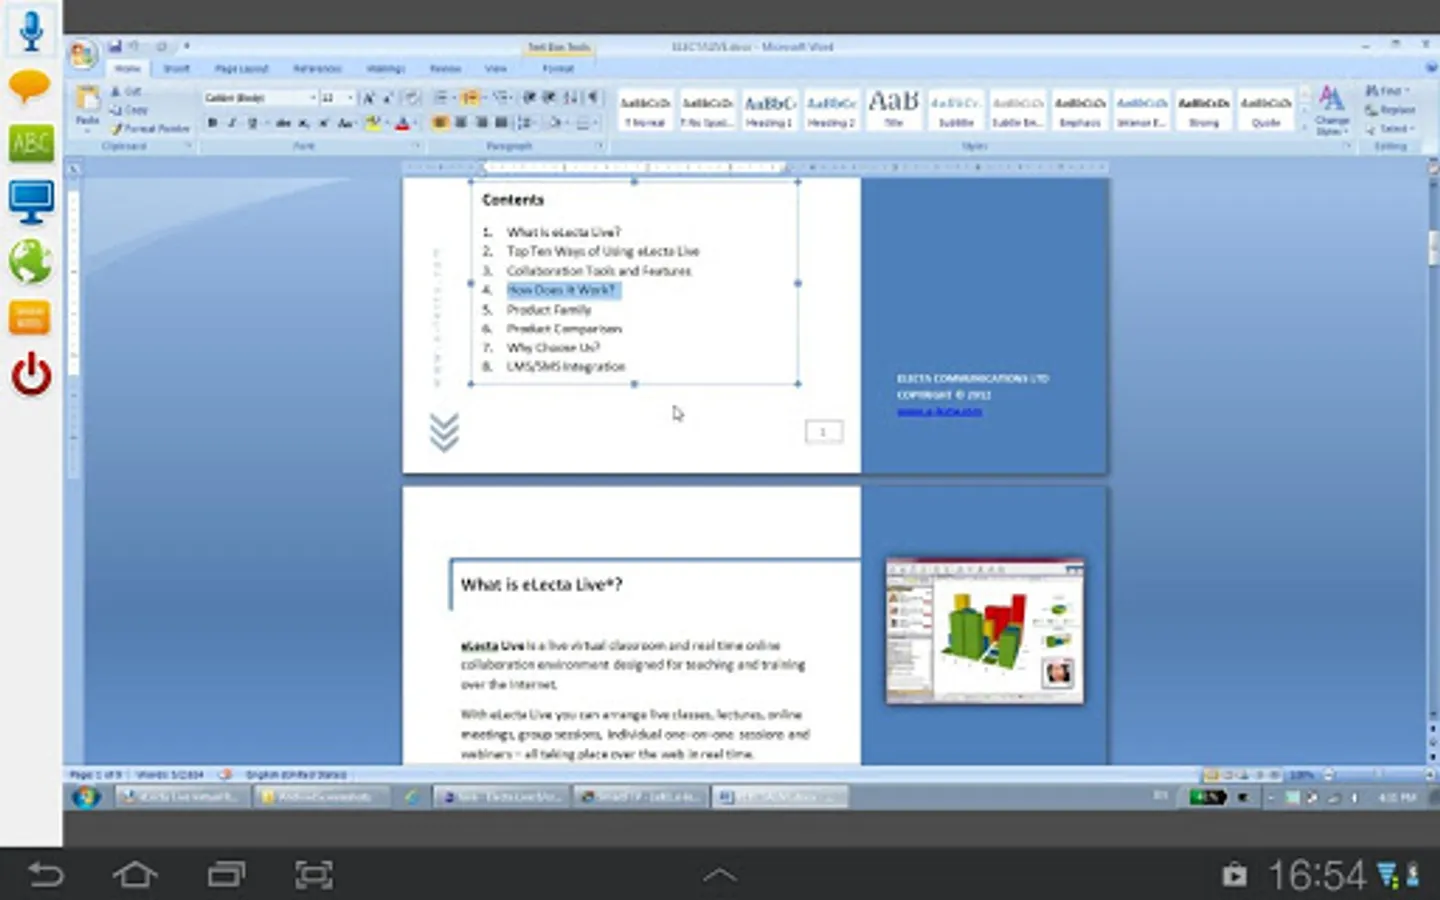The width and height of the screenshot is (1440, 900).
Task: Open the chat speech bubble icon
Action: pyautogui.click(x=30, y=88)
